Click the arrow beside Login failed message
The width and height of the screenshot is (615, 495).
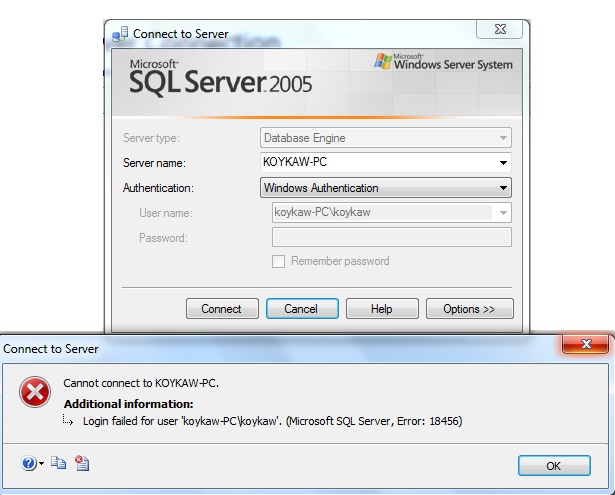tap(68, 420)
